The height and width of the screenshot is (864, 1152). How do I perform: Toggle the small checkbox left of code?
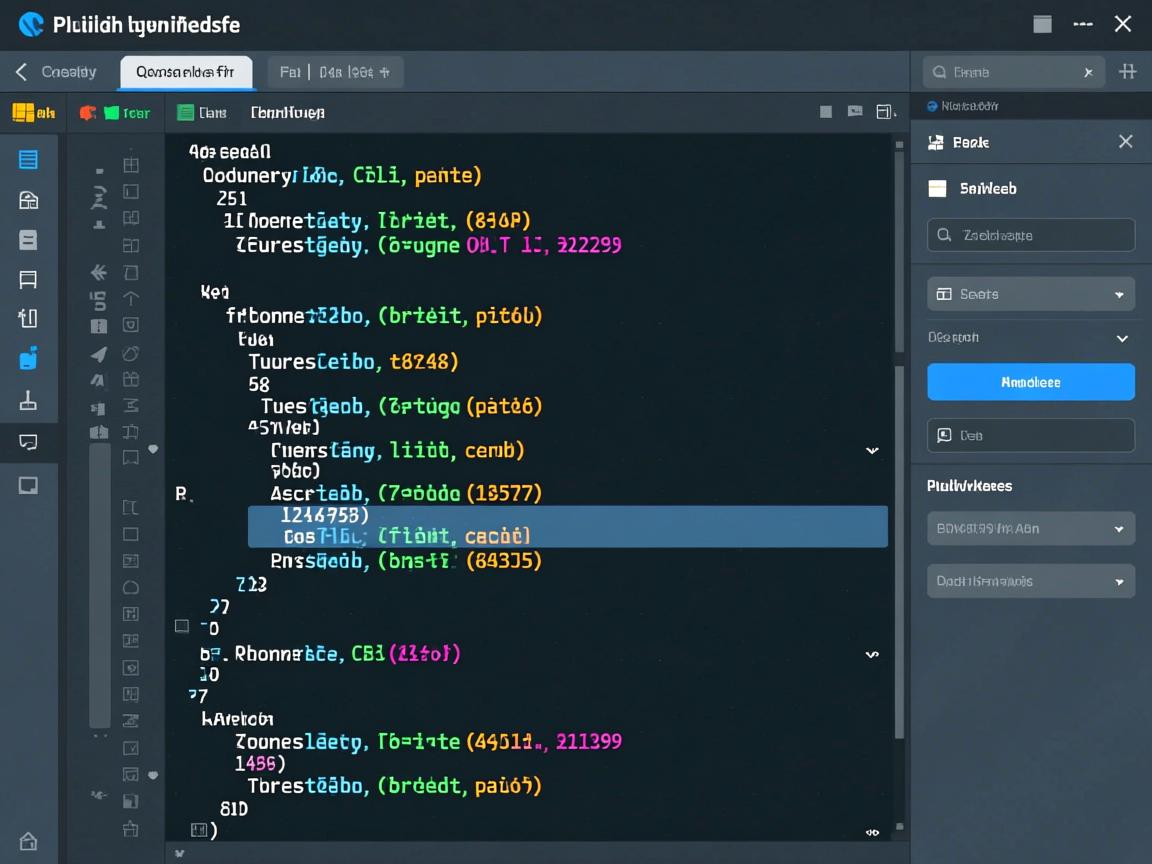coord(181,626)
